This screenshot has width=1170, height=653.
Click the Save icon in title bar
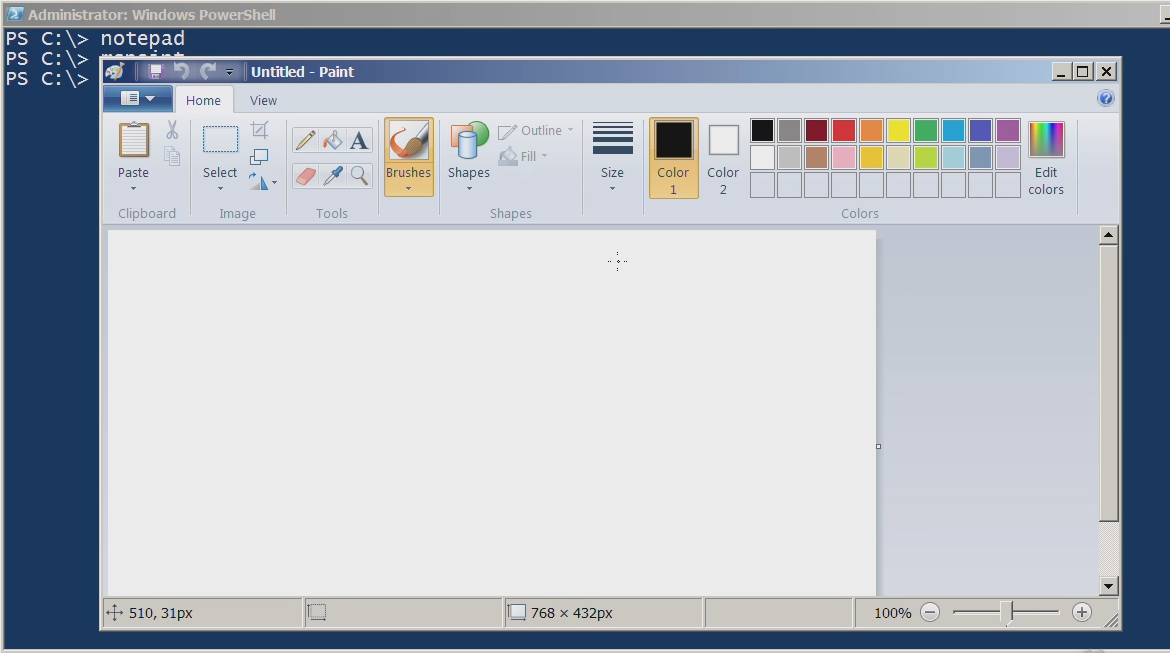pyautogui.click(x=156, y=72)
